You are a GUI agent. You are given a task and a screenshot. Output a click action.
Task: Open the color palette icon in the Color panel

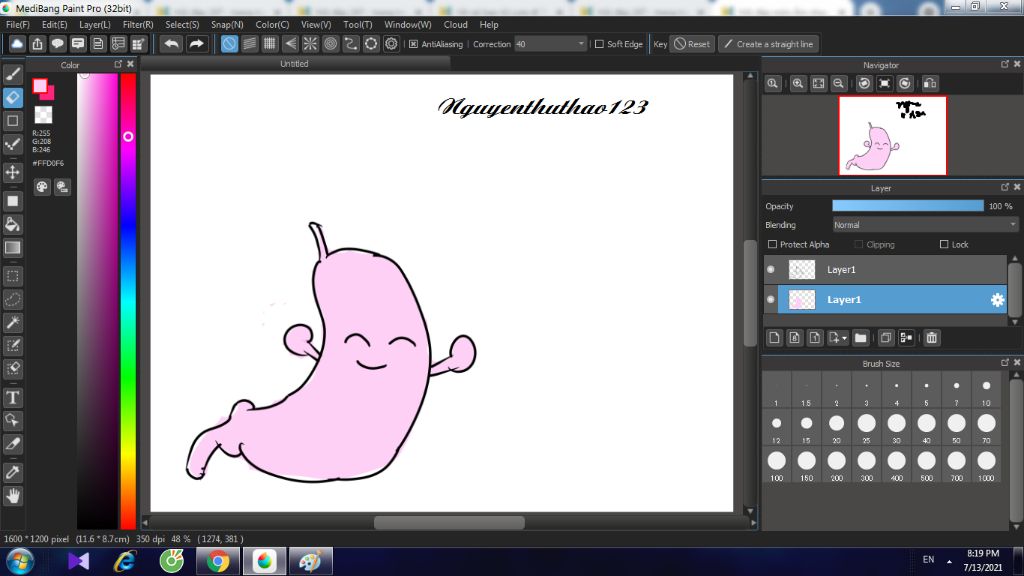click(42, 187)
